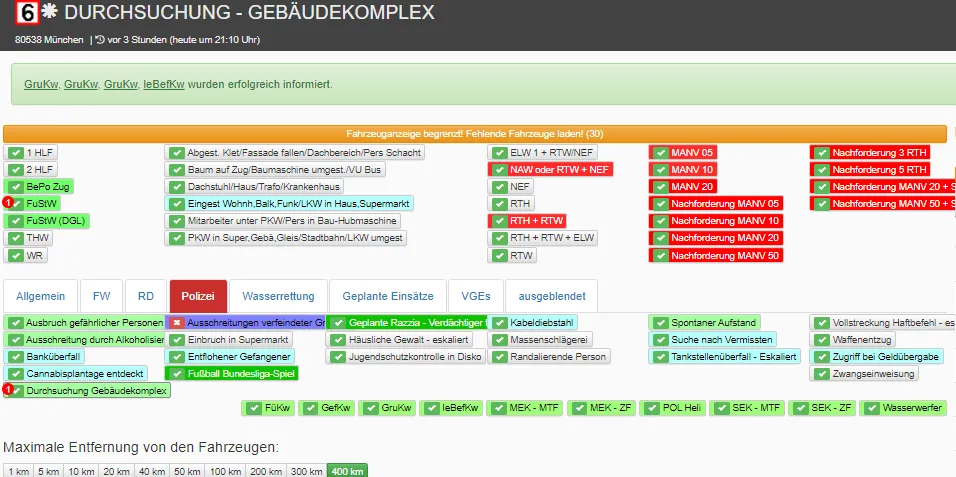Set maximum distance to 400 km
The width and height of the screenshot is (956, 477).
[x=345, y=471]
